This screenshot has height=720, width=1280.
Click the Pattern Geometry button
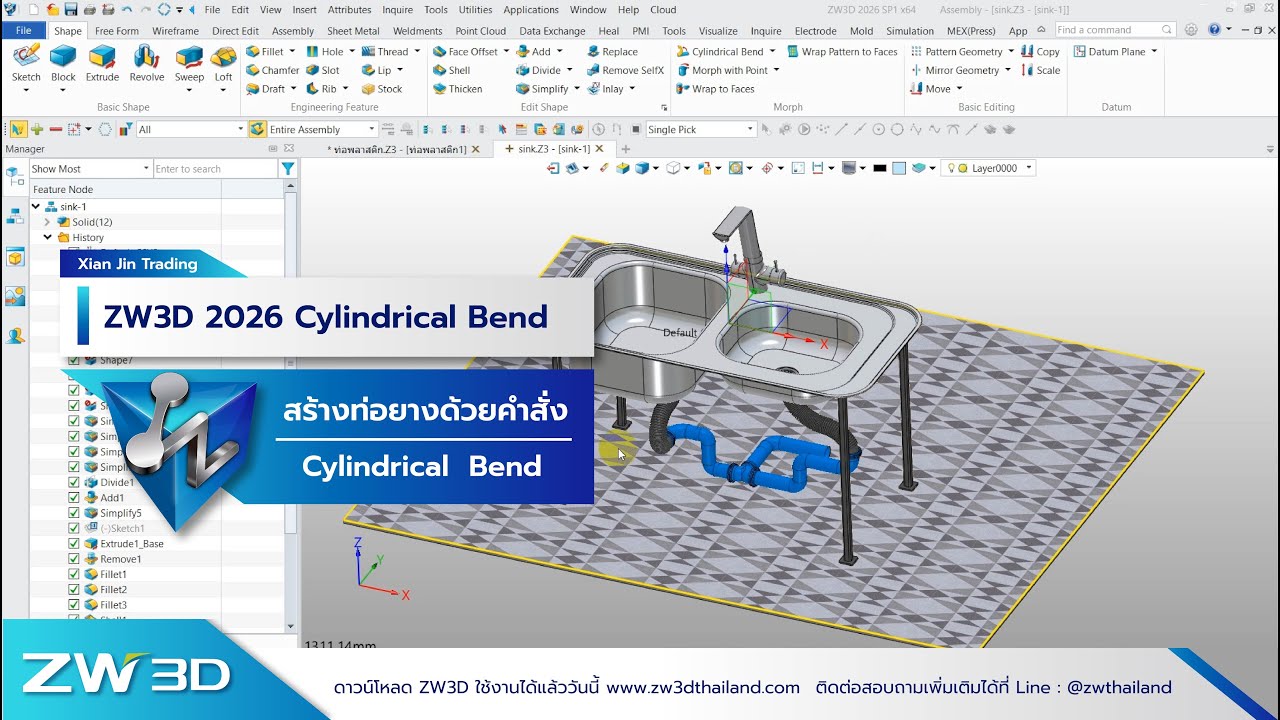click(x=960, y=51)
